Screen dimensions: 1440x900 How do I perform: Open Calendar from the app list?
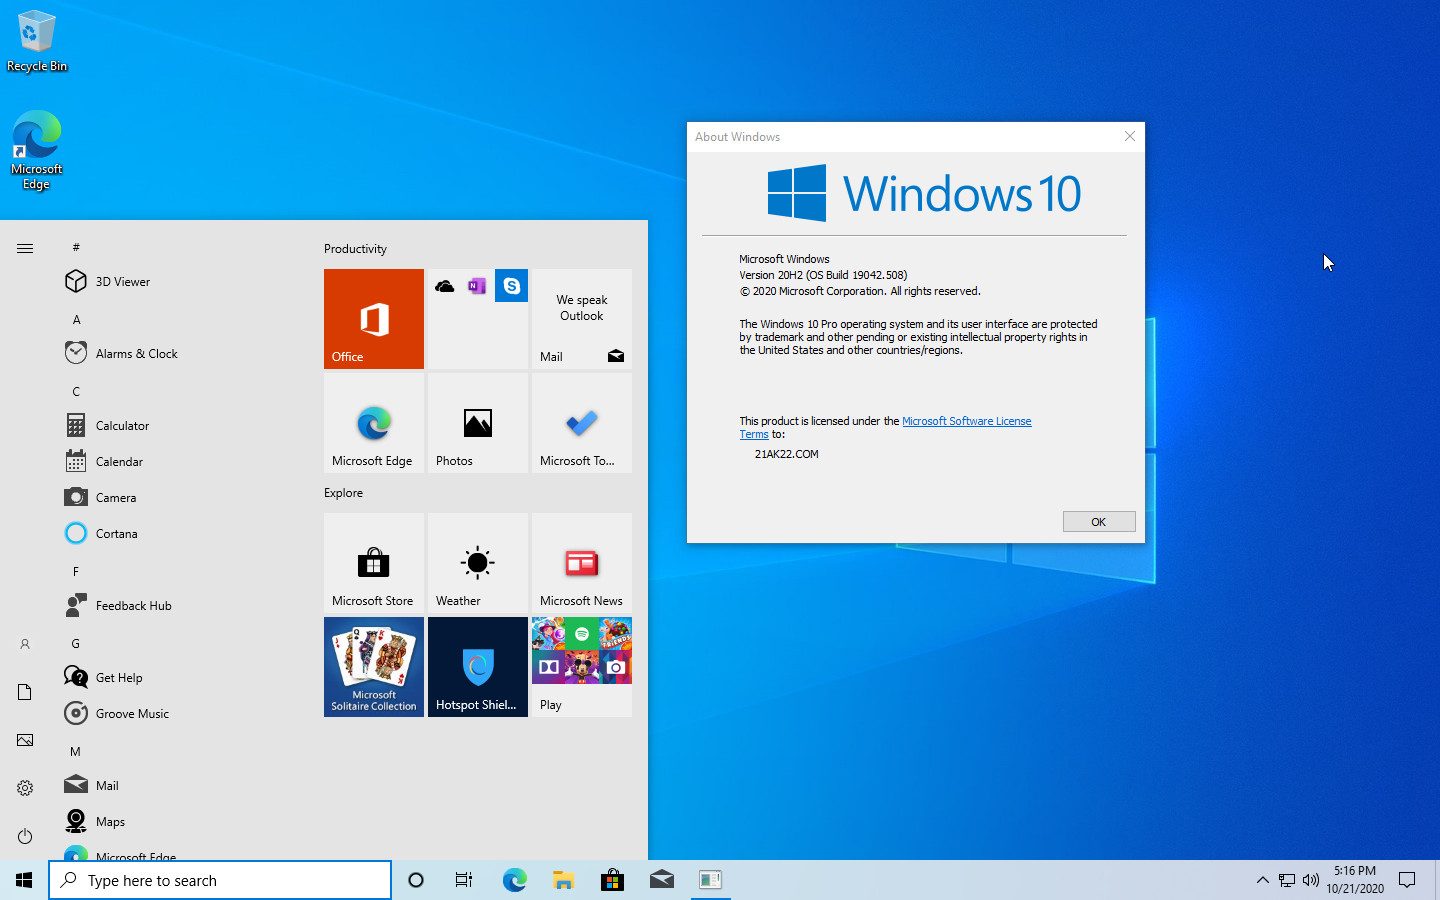(x=180, y=462)
